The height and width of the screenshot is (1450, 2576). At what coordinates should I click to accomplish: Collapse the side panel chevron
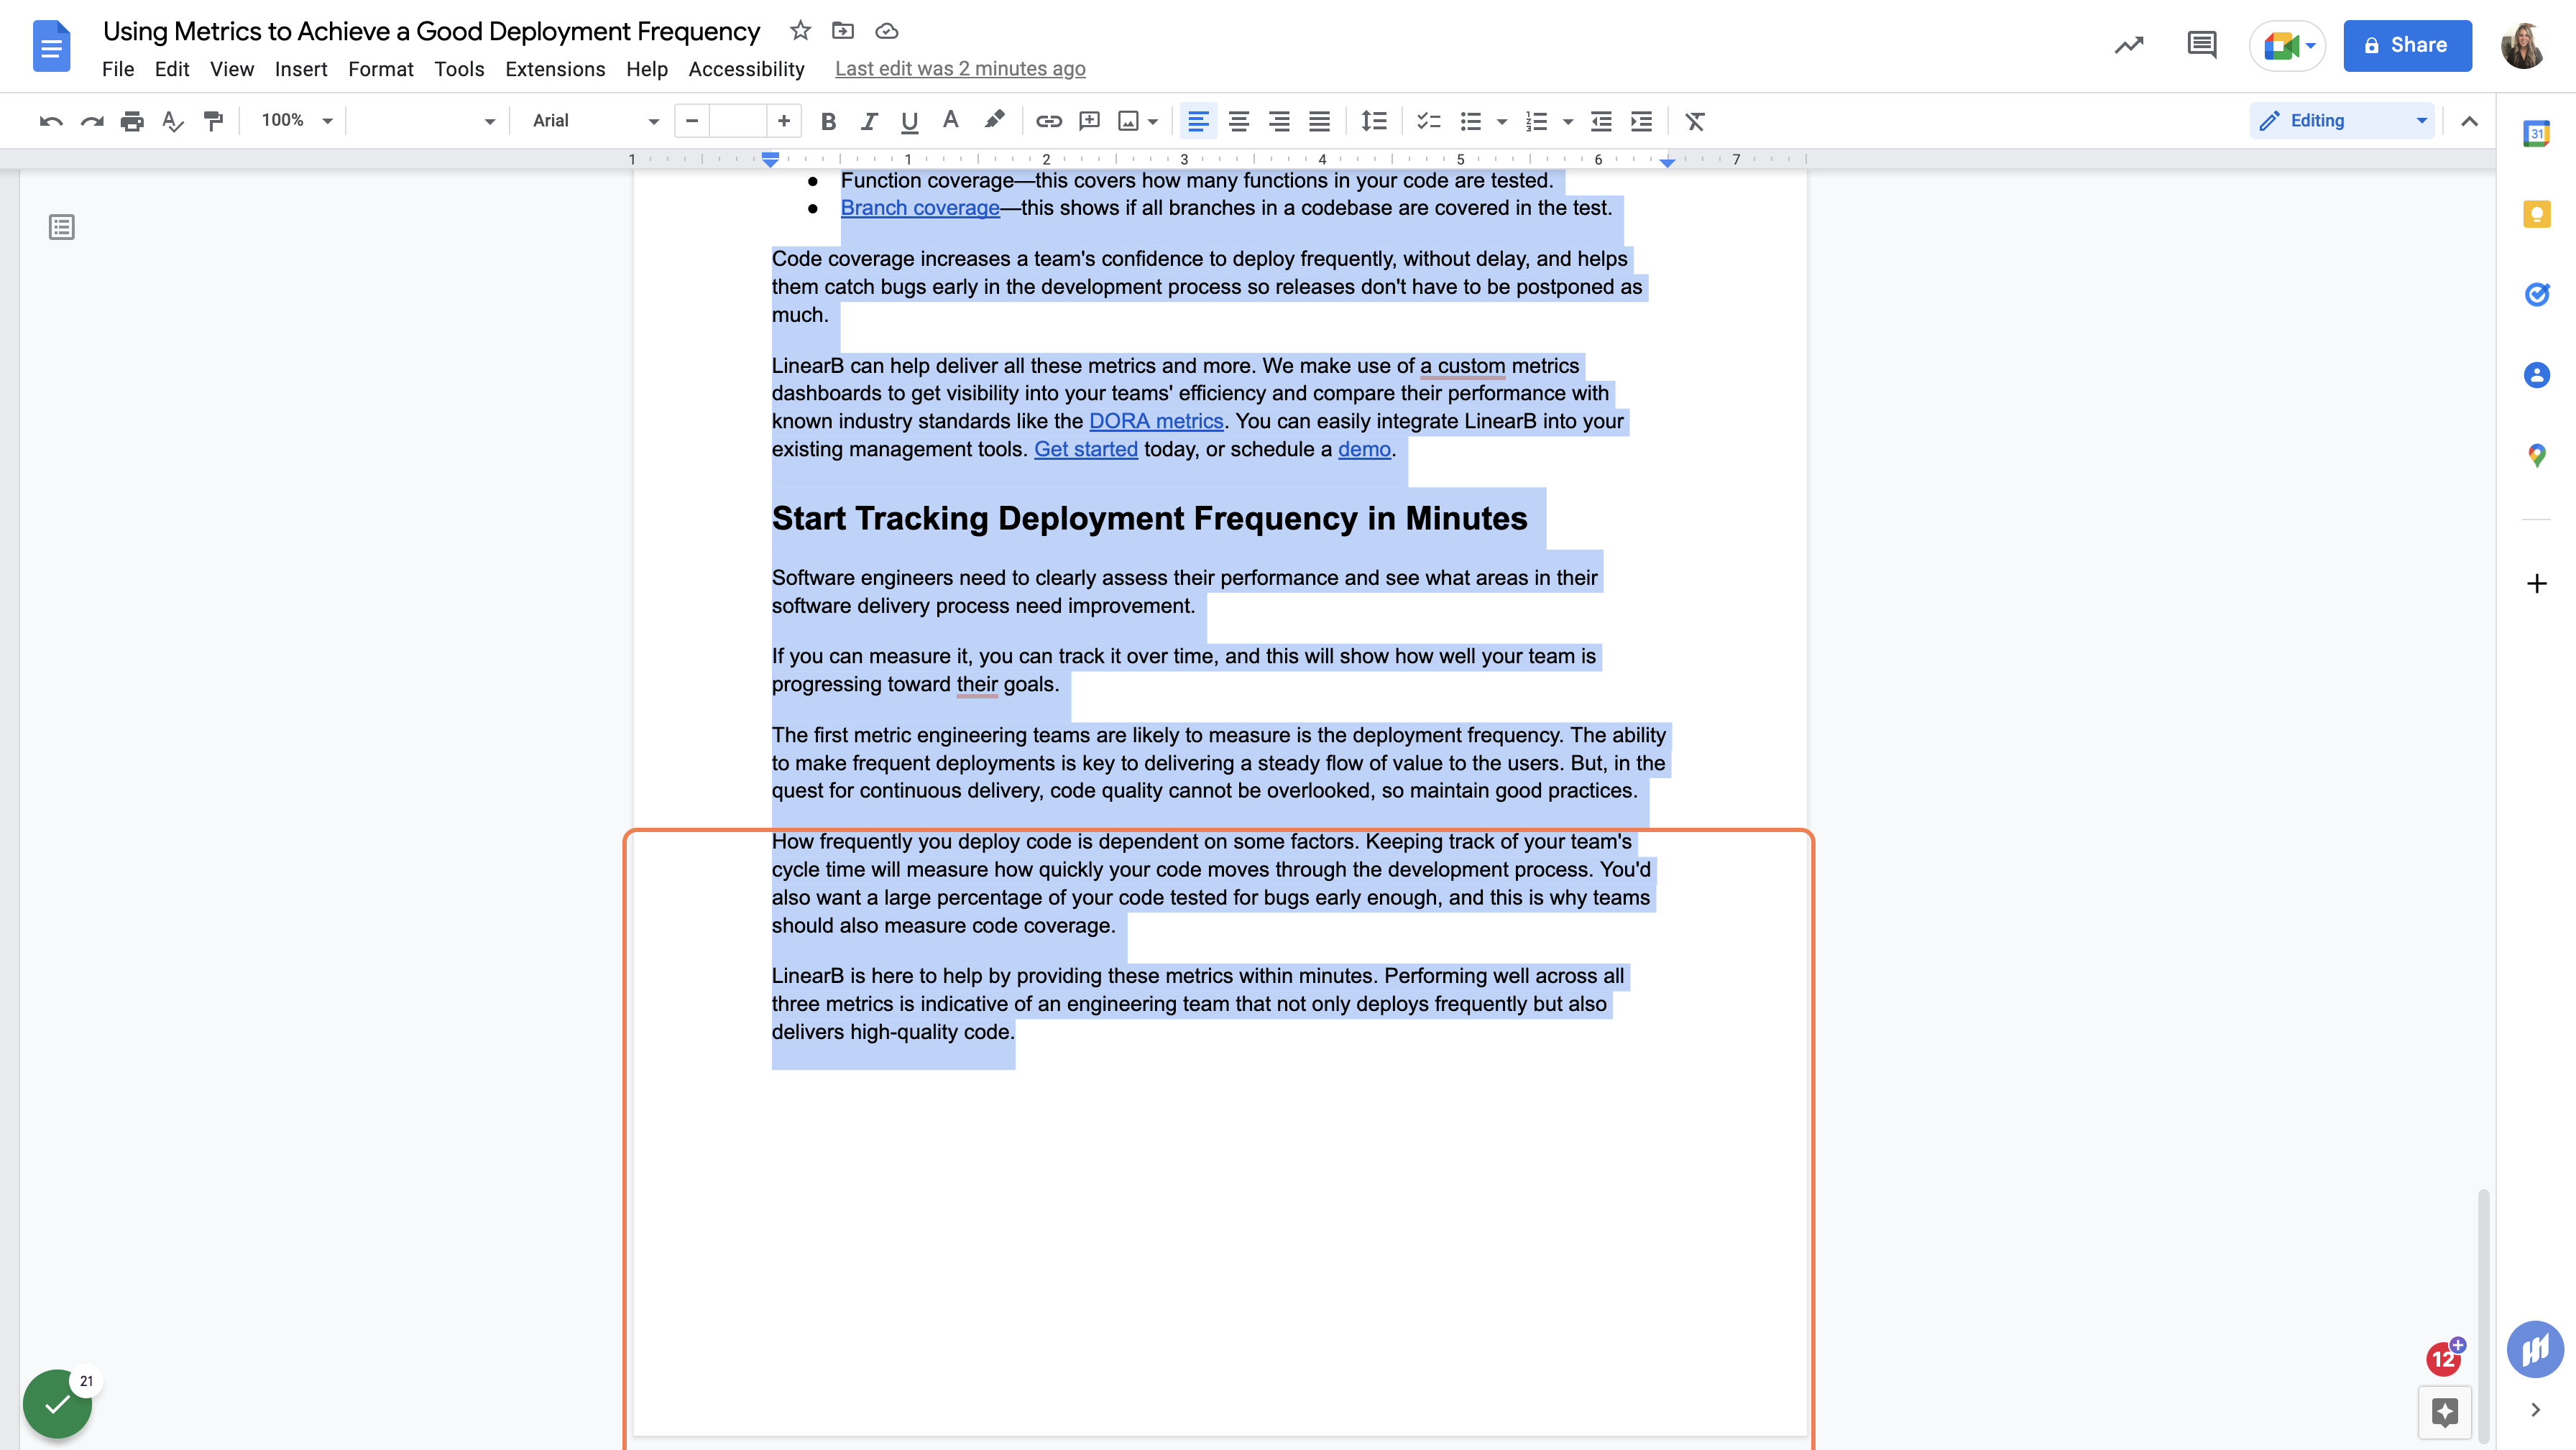click(x=2535, y=1410)
